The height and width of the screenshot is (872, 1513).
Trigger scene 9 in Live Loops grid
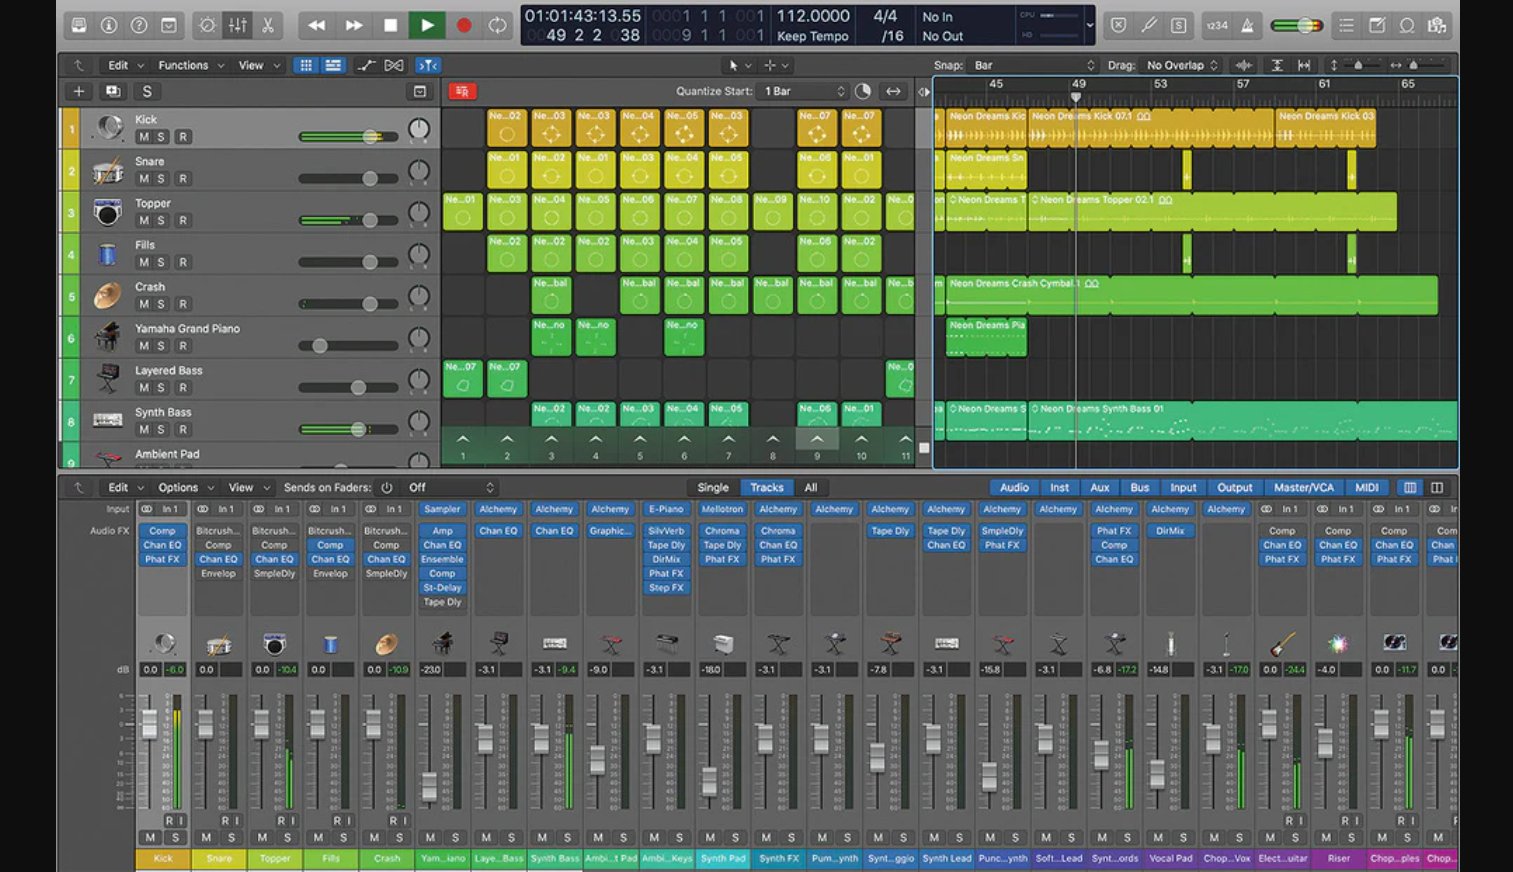pyautogui.click(x=817, y=440)
